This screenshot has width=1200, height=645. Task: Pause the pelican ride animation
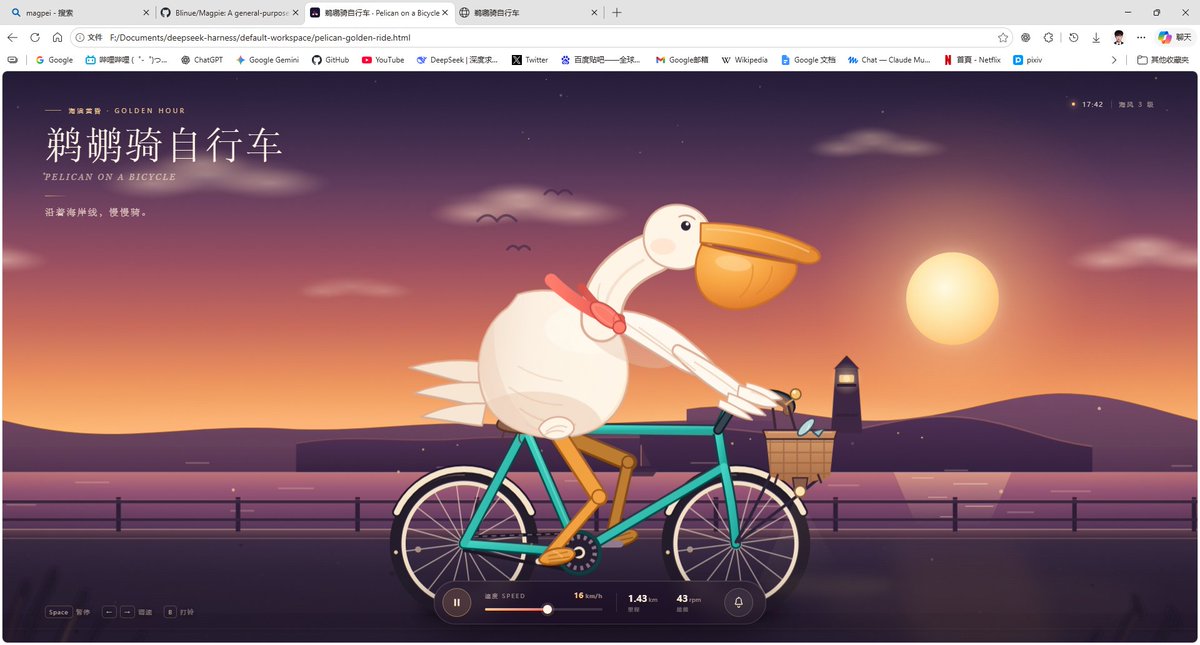456,602
